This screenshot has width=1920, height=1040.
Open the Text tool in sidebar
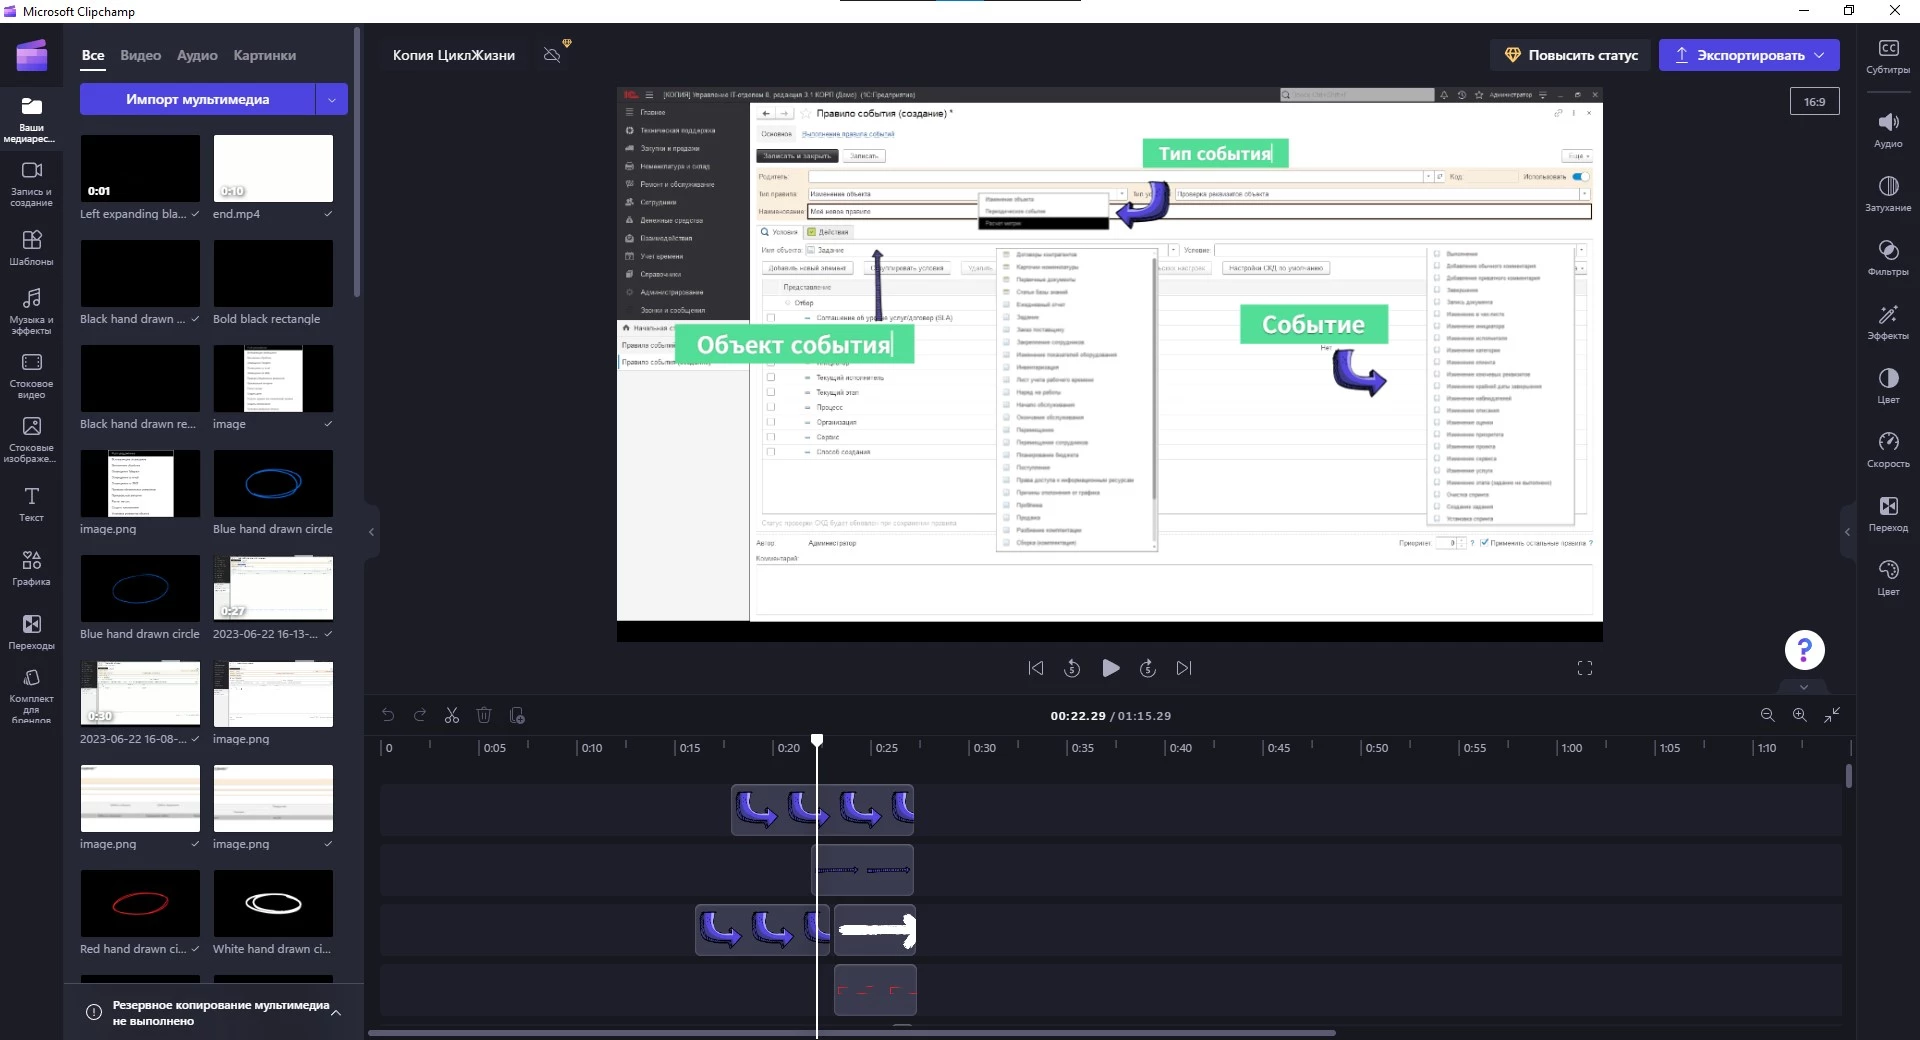[31, 503]
